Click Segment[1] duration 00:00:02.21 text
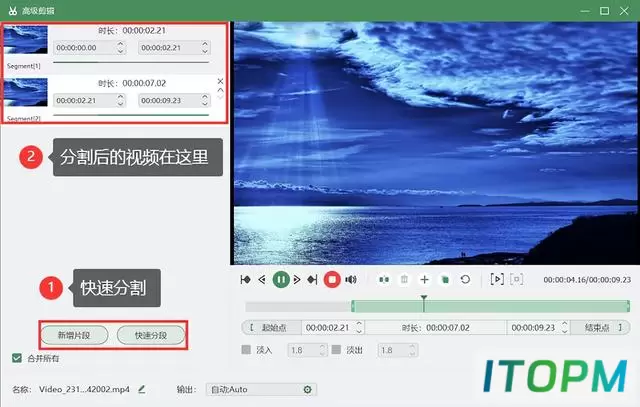The image size is (640, 407). 144,31
